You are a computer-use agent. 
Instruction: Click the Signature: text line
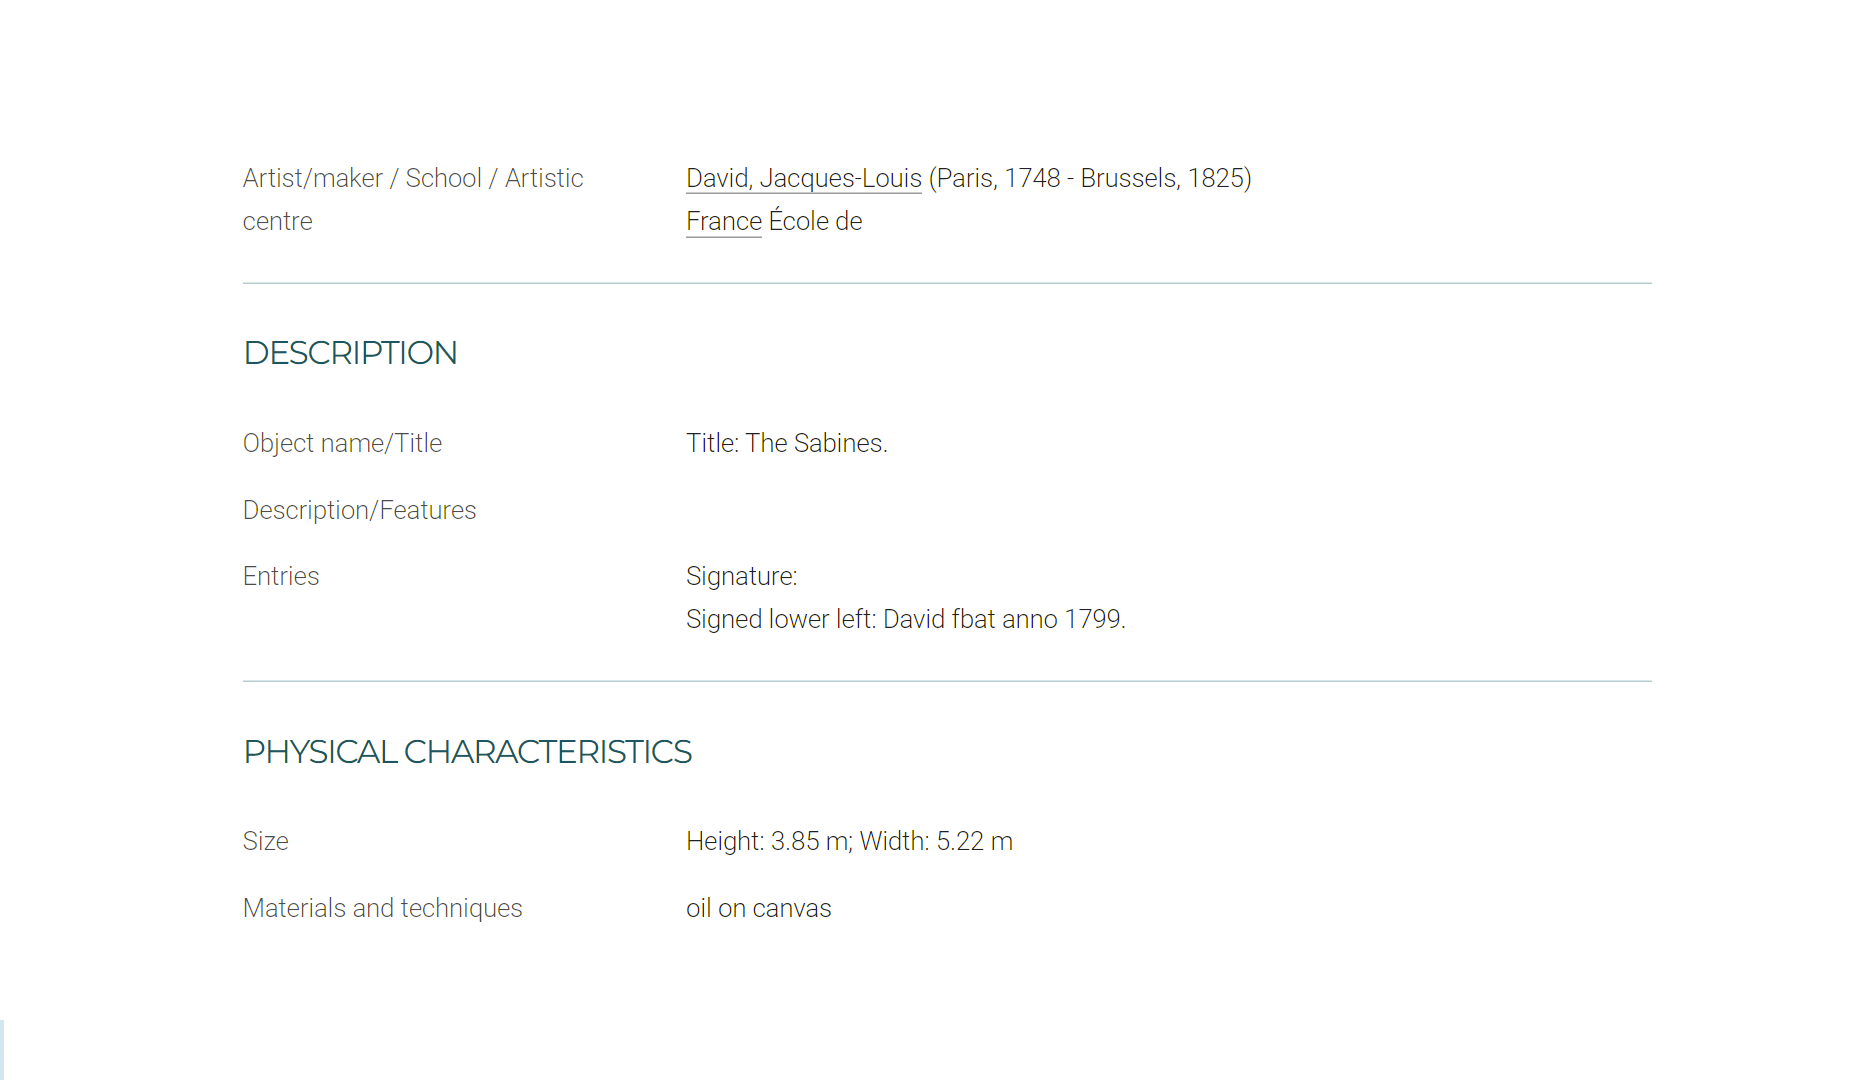point(741,576)
